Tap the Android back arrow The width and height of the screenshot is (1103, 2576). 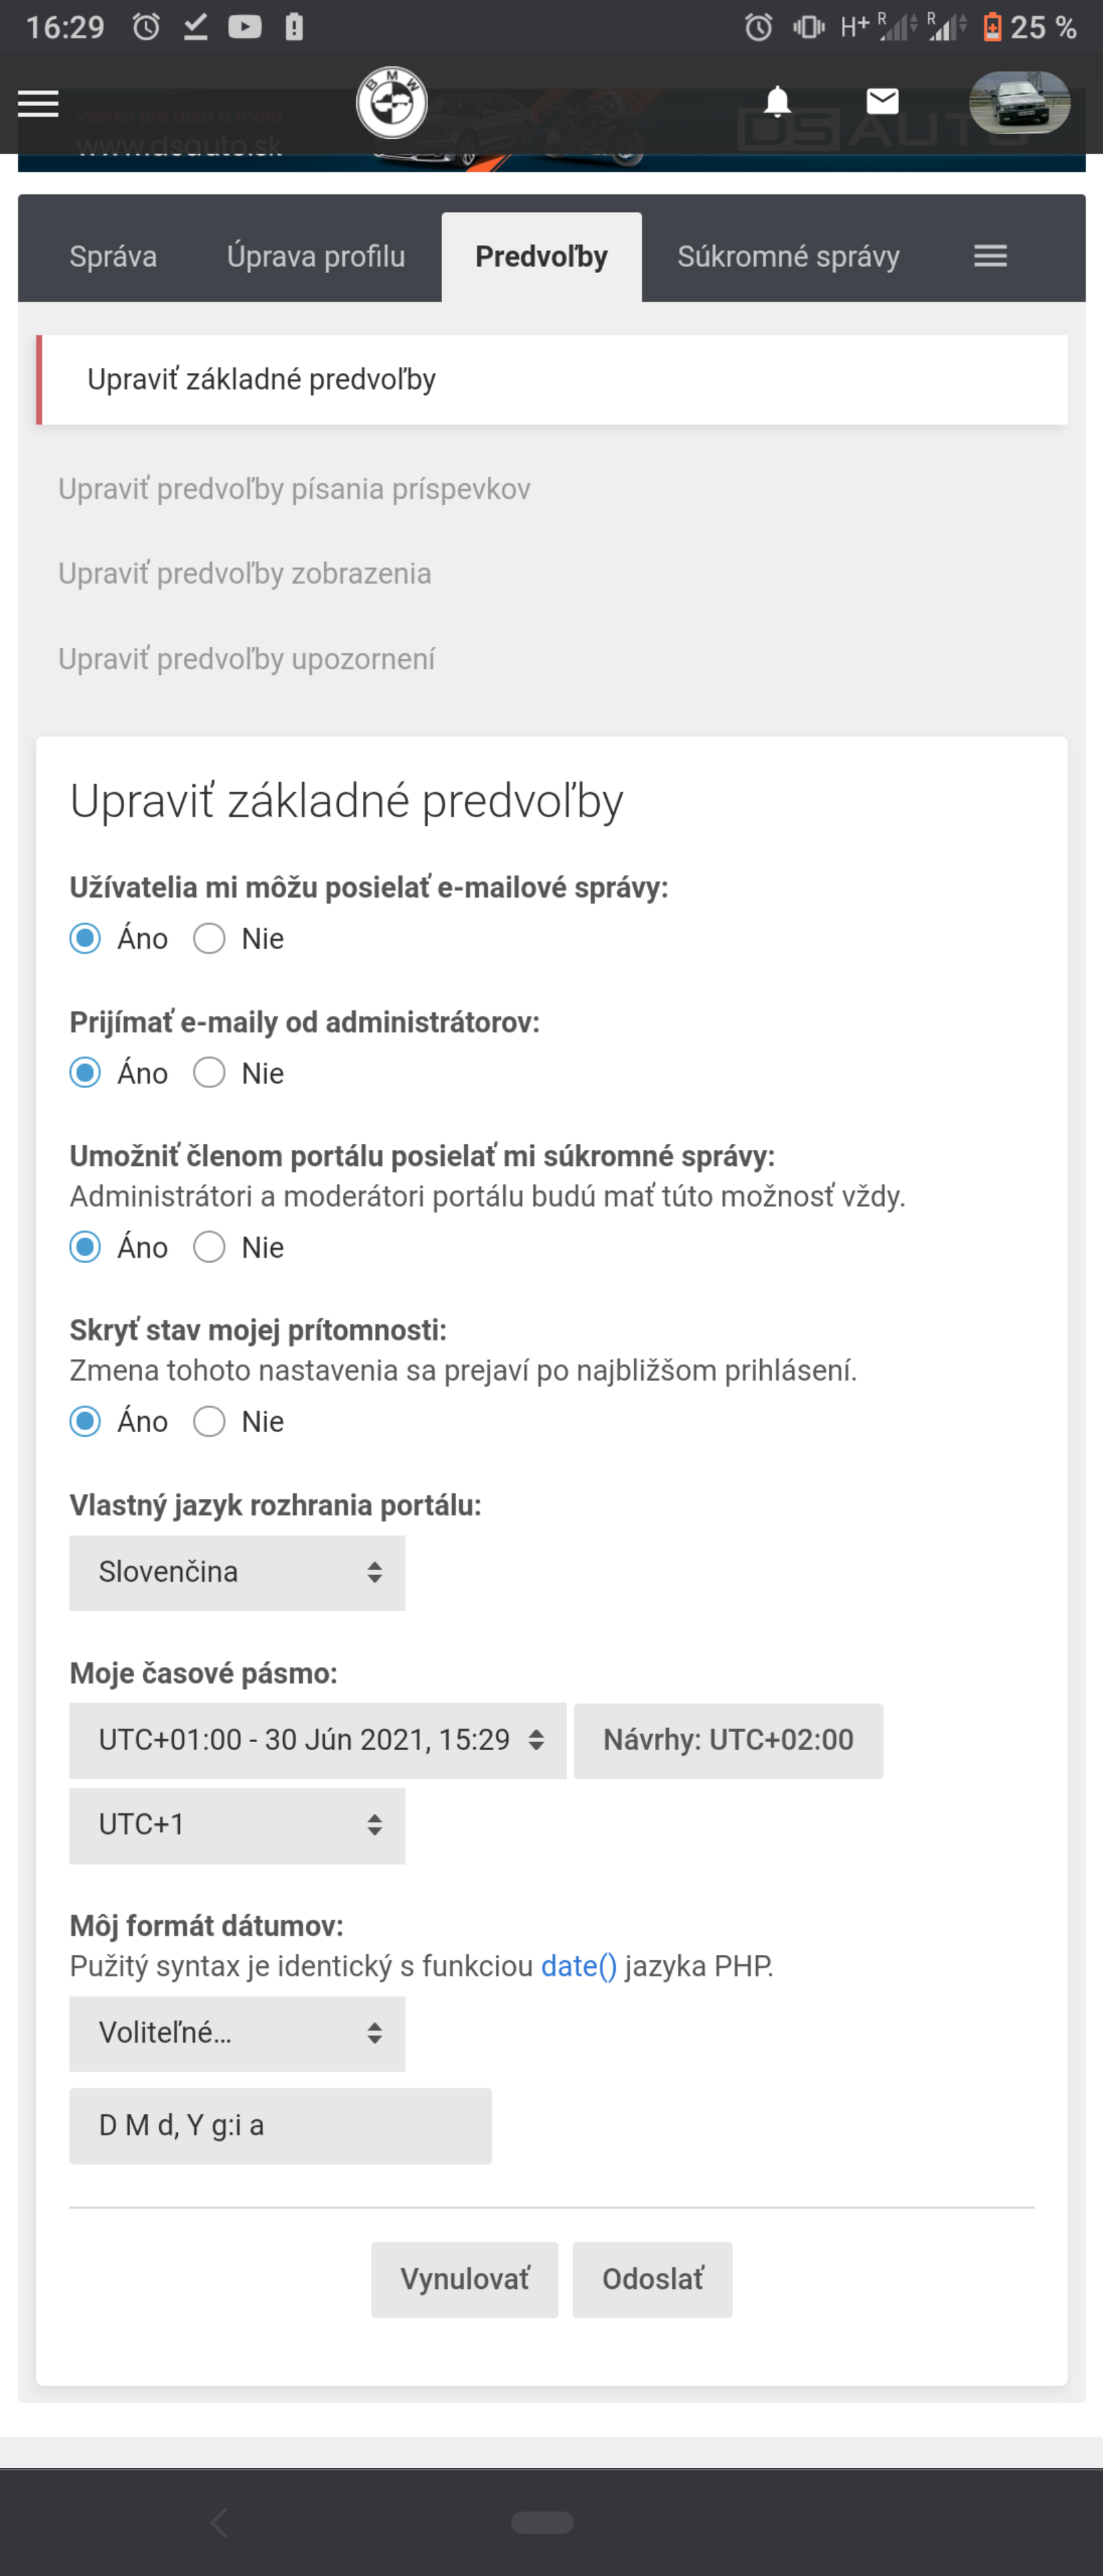(x=220, y=2522)
